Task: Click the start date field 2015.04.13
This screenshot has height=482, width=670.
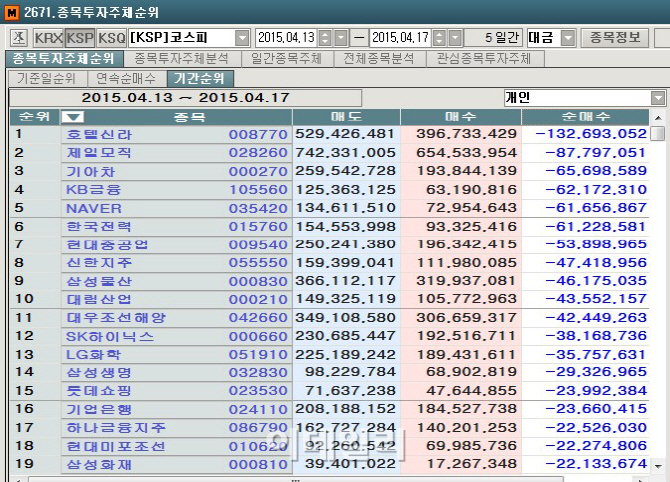Action: click(x=286, y=38)
